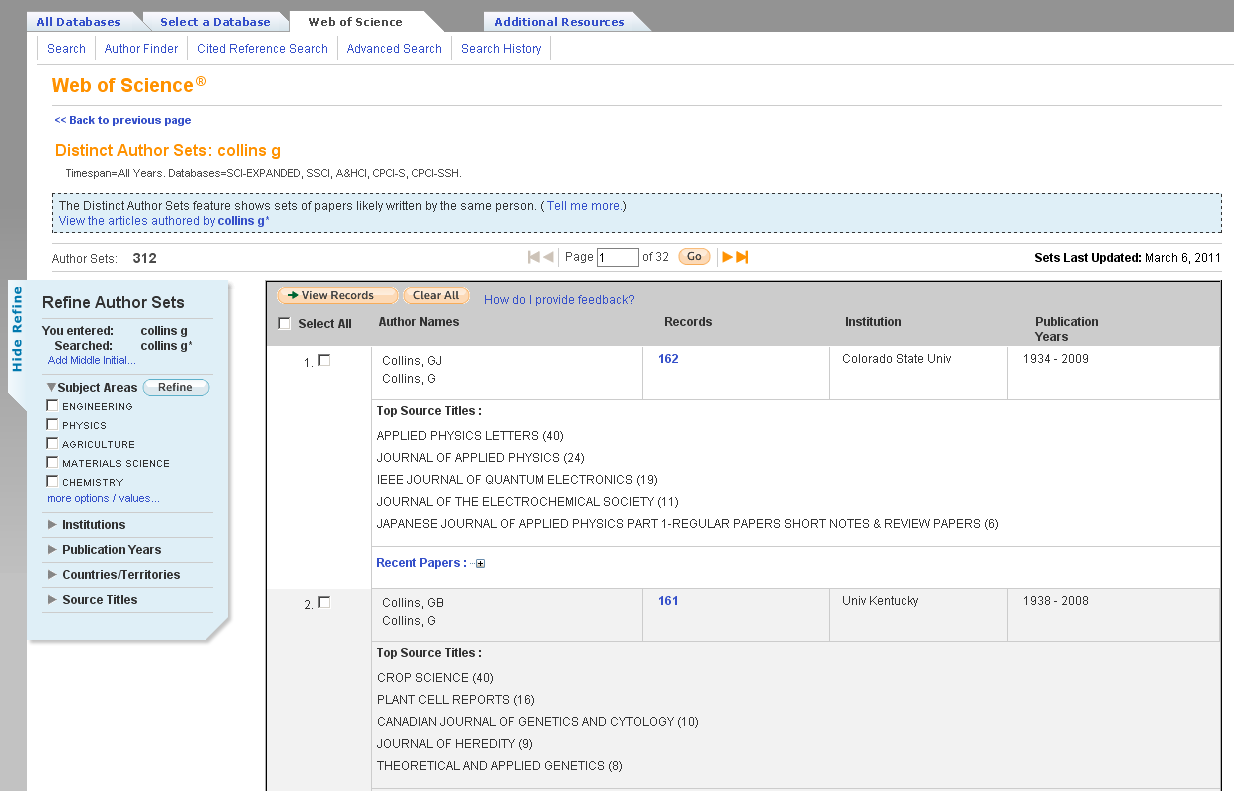Click PLANT CELL REPORTS (16) source title
1234x791 pixels.
pyautogui.click(x=456, y=700)
